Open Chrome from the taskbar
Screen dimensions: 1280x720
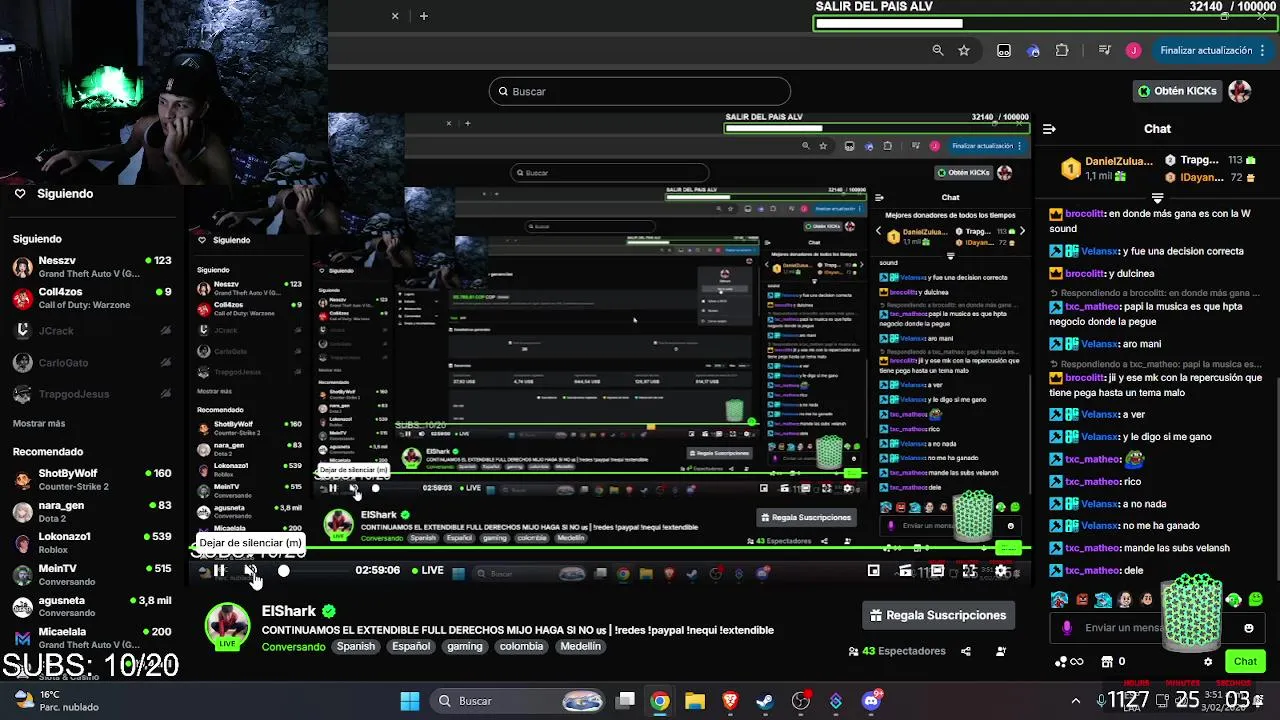click(660, 701)
